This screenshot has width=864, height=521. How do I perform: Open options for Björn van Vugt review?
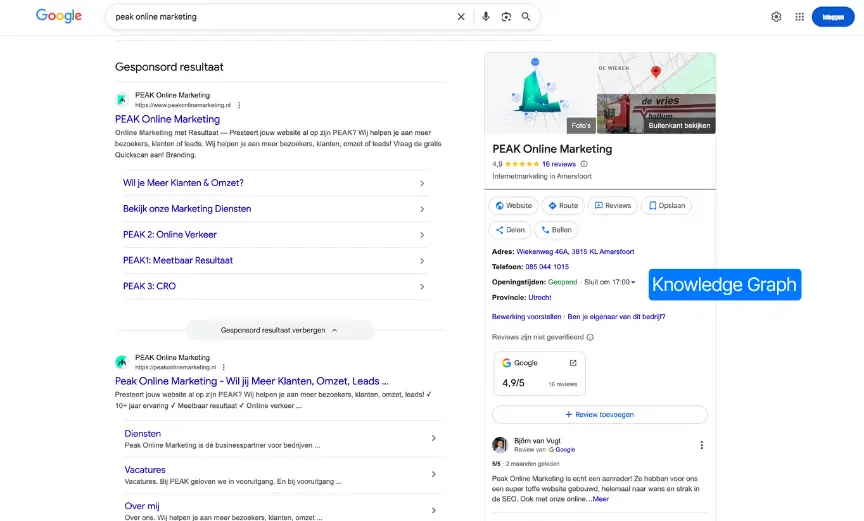(701, 445)
